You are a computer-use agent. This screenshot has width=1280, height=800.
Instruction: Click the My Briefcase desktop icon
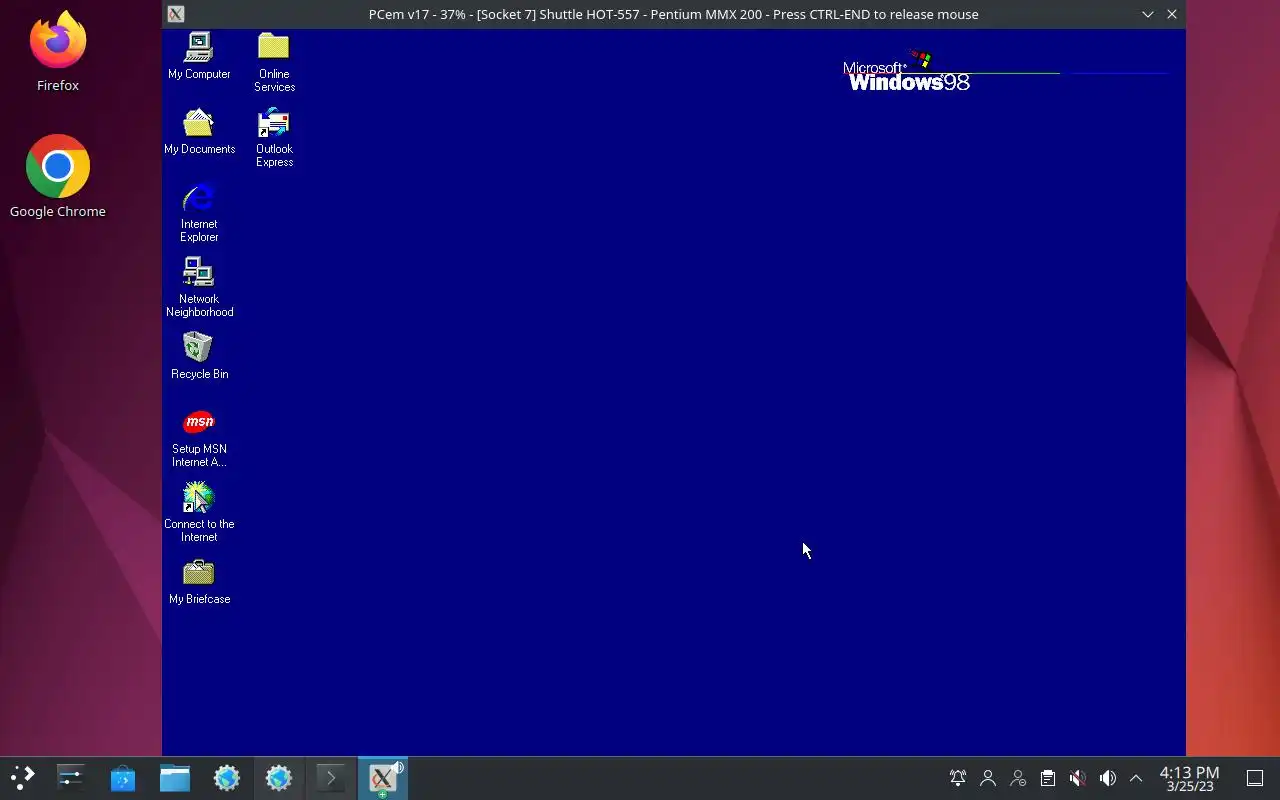coord(199,582)
